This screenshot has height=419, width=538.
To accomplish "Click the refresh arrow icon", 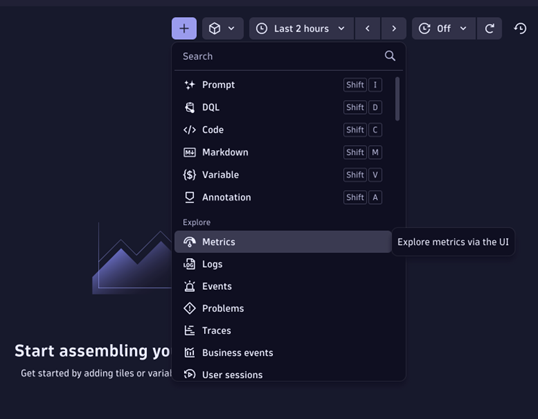I will coord(489,28).
